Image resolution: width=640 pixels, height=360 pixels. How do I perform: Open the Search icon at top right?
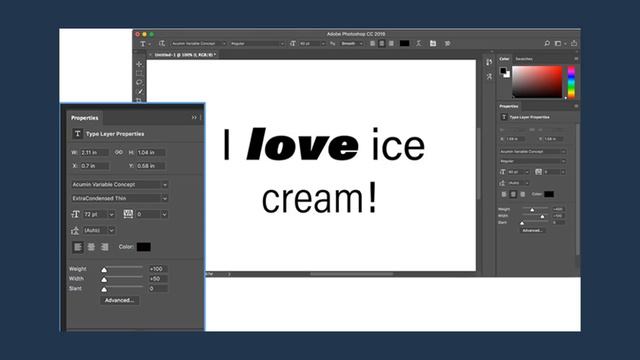coord(547,43)
